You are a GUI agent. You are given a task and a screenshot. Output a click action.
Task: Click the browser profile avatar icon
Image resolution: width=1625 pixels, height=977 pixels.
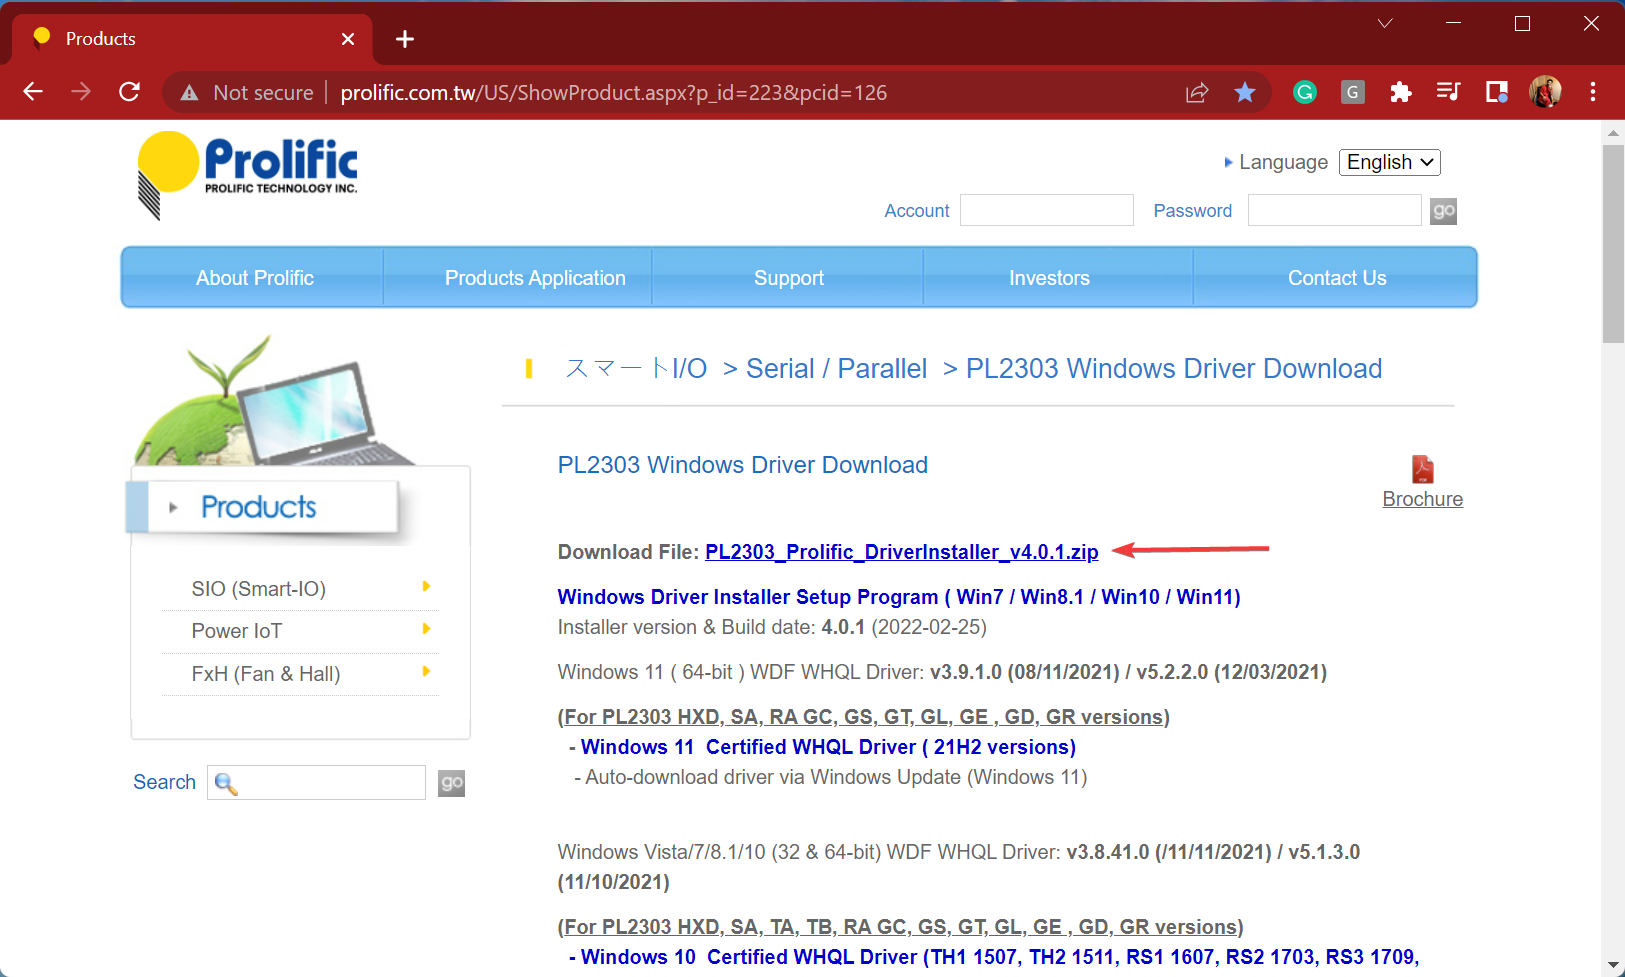point(1545,92)
